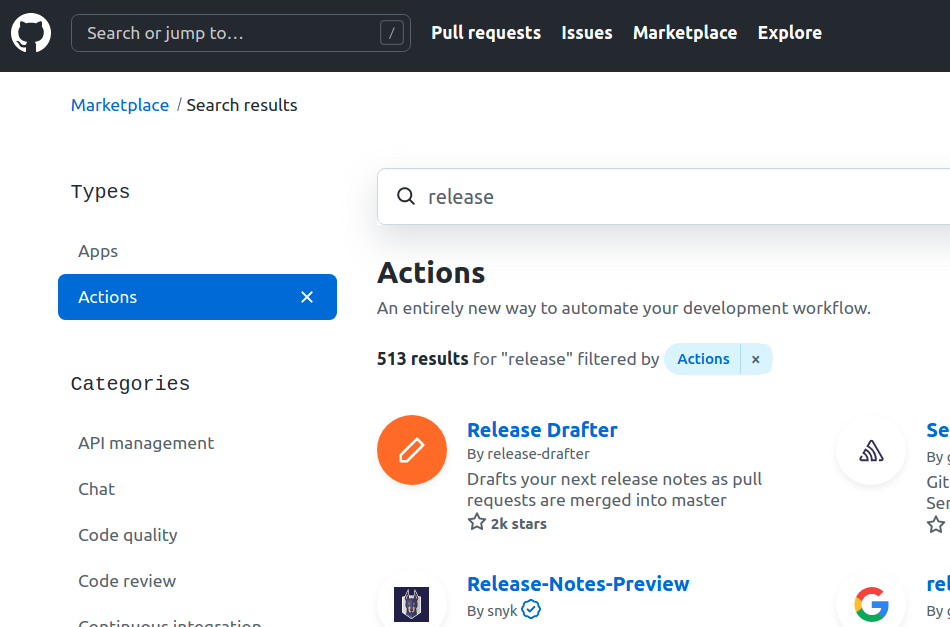Open Explore in top navigation
The height and width of the screenshot is (627, 950).
coord(789,33)
